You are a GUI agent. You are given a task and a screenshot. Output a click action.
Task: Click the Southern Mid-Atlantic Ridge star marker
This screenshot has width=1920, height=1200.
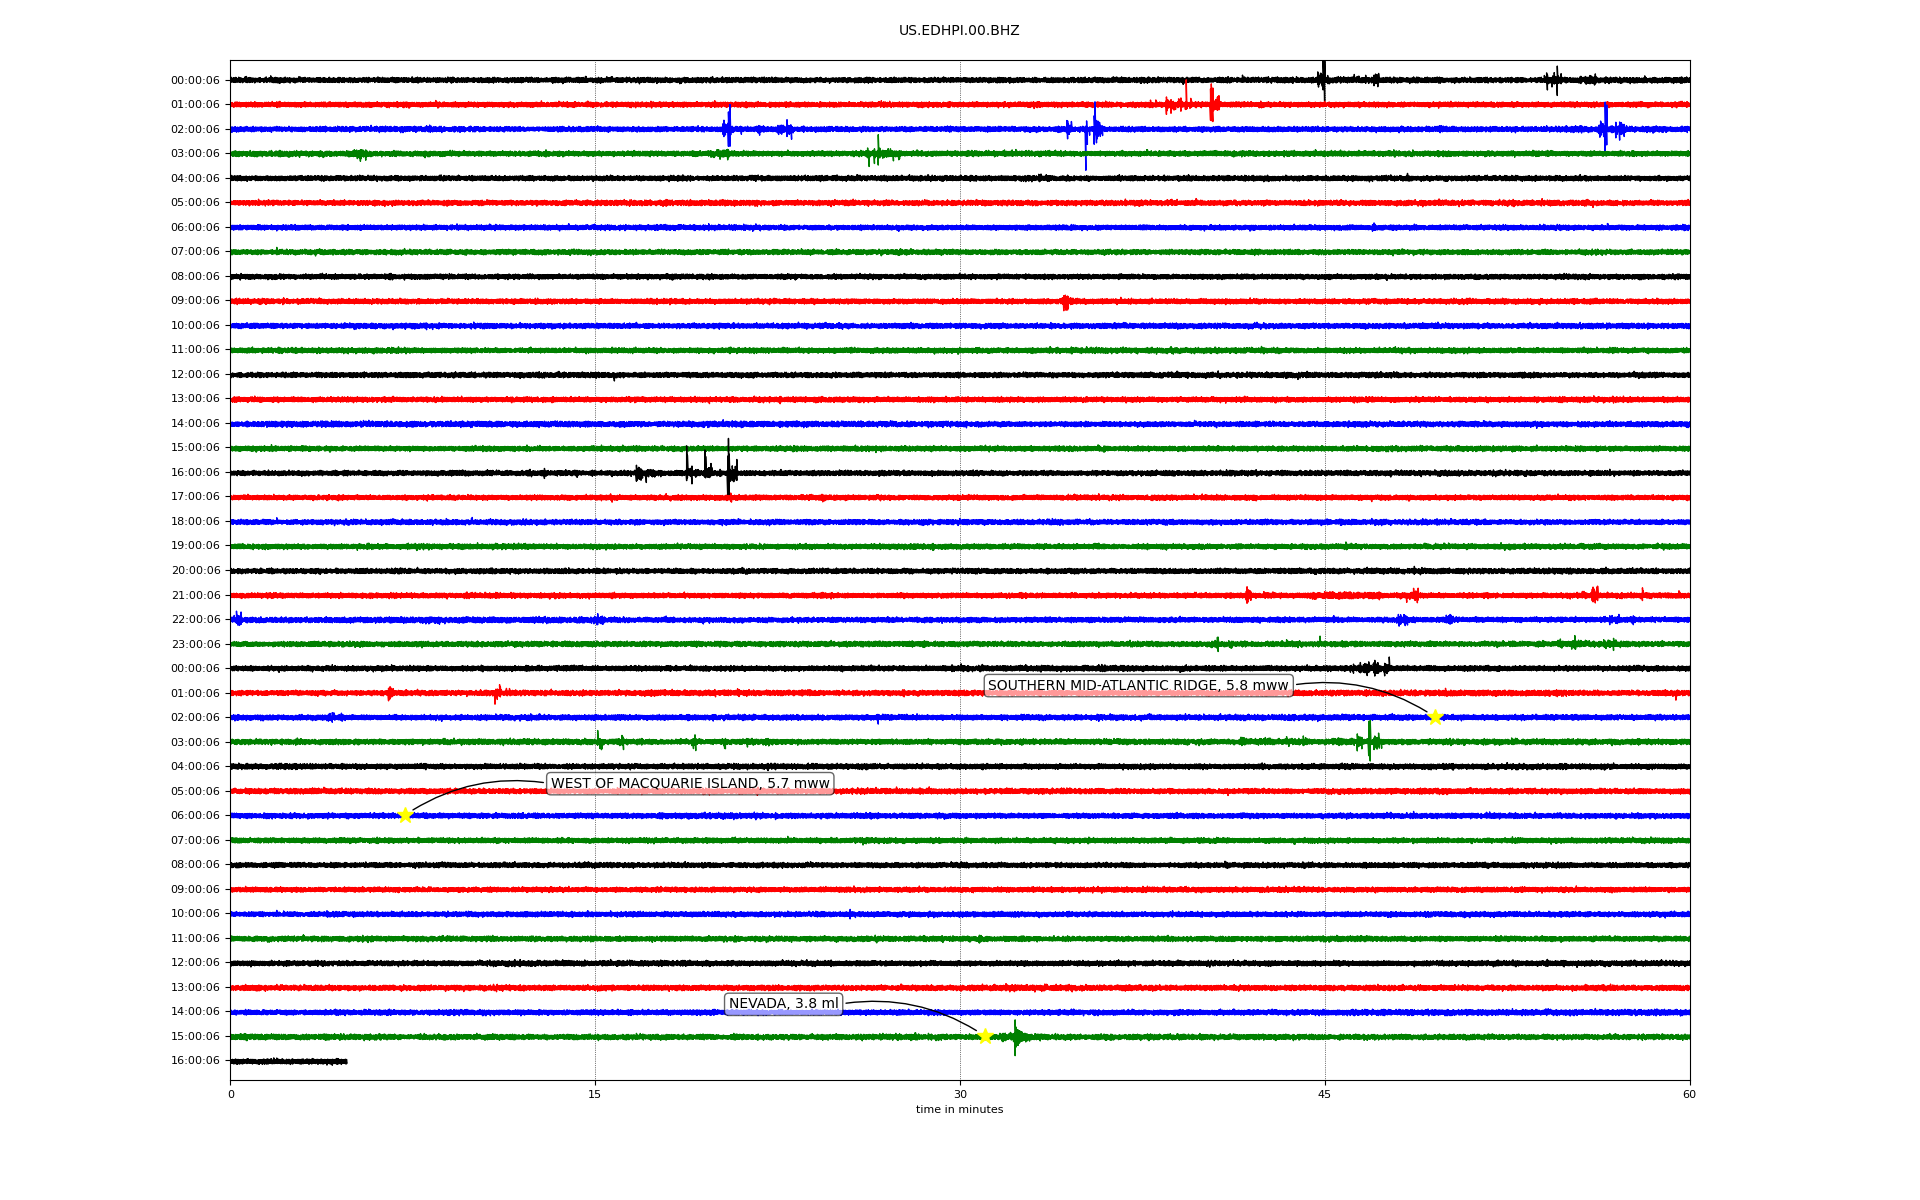coord(1435,717)
